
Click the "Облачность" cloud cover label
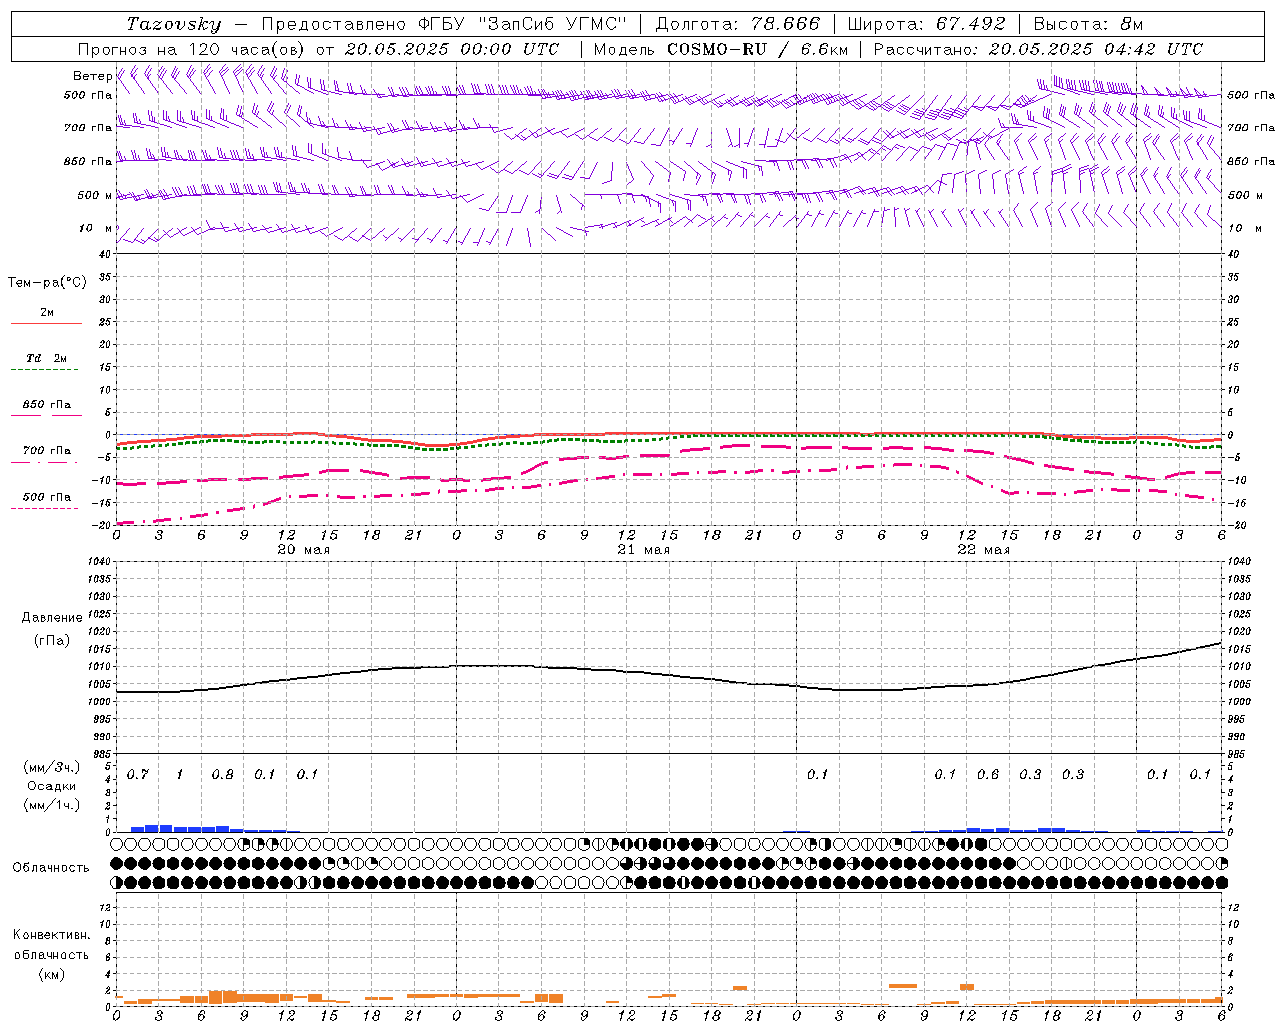51,868
